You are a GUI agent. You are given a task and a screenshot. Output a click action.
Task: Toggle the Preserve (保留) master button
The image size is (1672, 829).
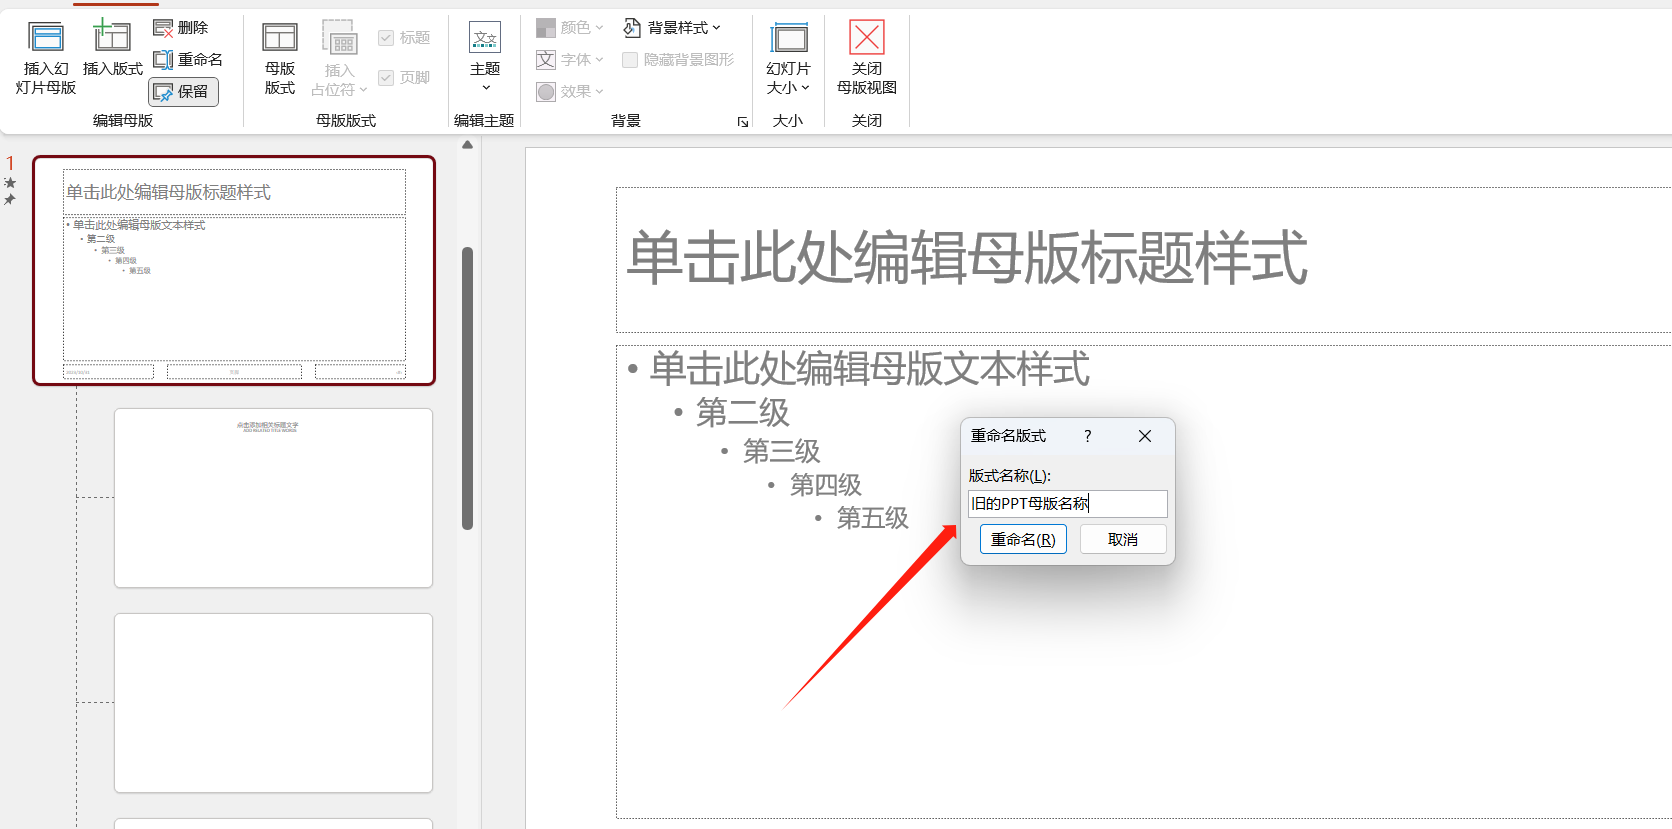[183, 92]
